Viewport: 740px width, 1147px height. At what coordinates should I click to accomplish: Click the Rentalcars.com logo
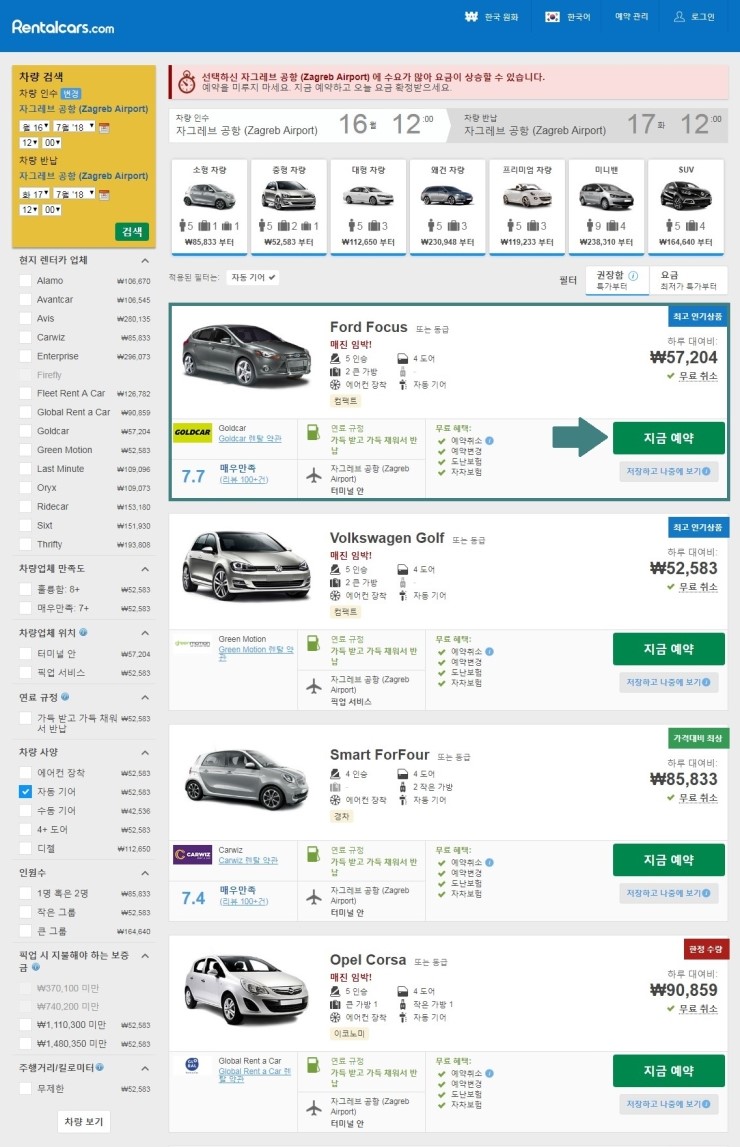[63, 27]
